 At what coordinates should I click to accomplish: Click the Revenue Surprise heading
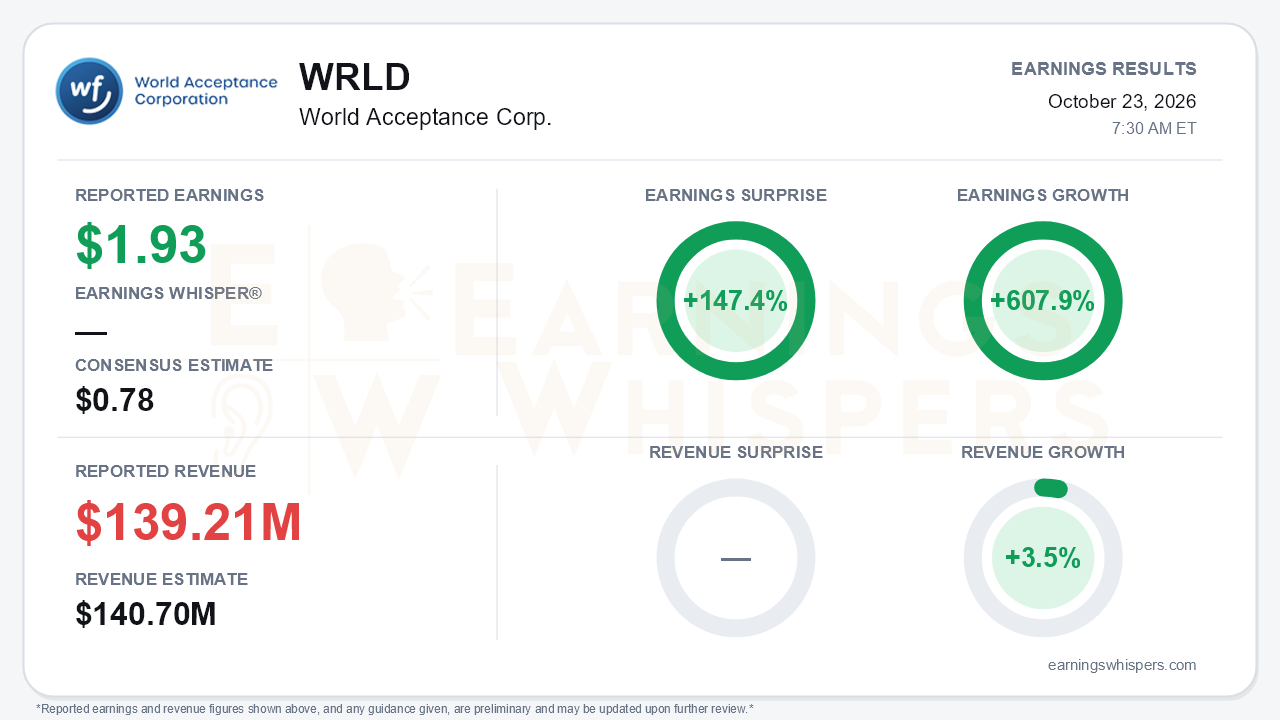click(x=736, y=452)
